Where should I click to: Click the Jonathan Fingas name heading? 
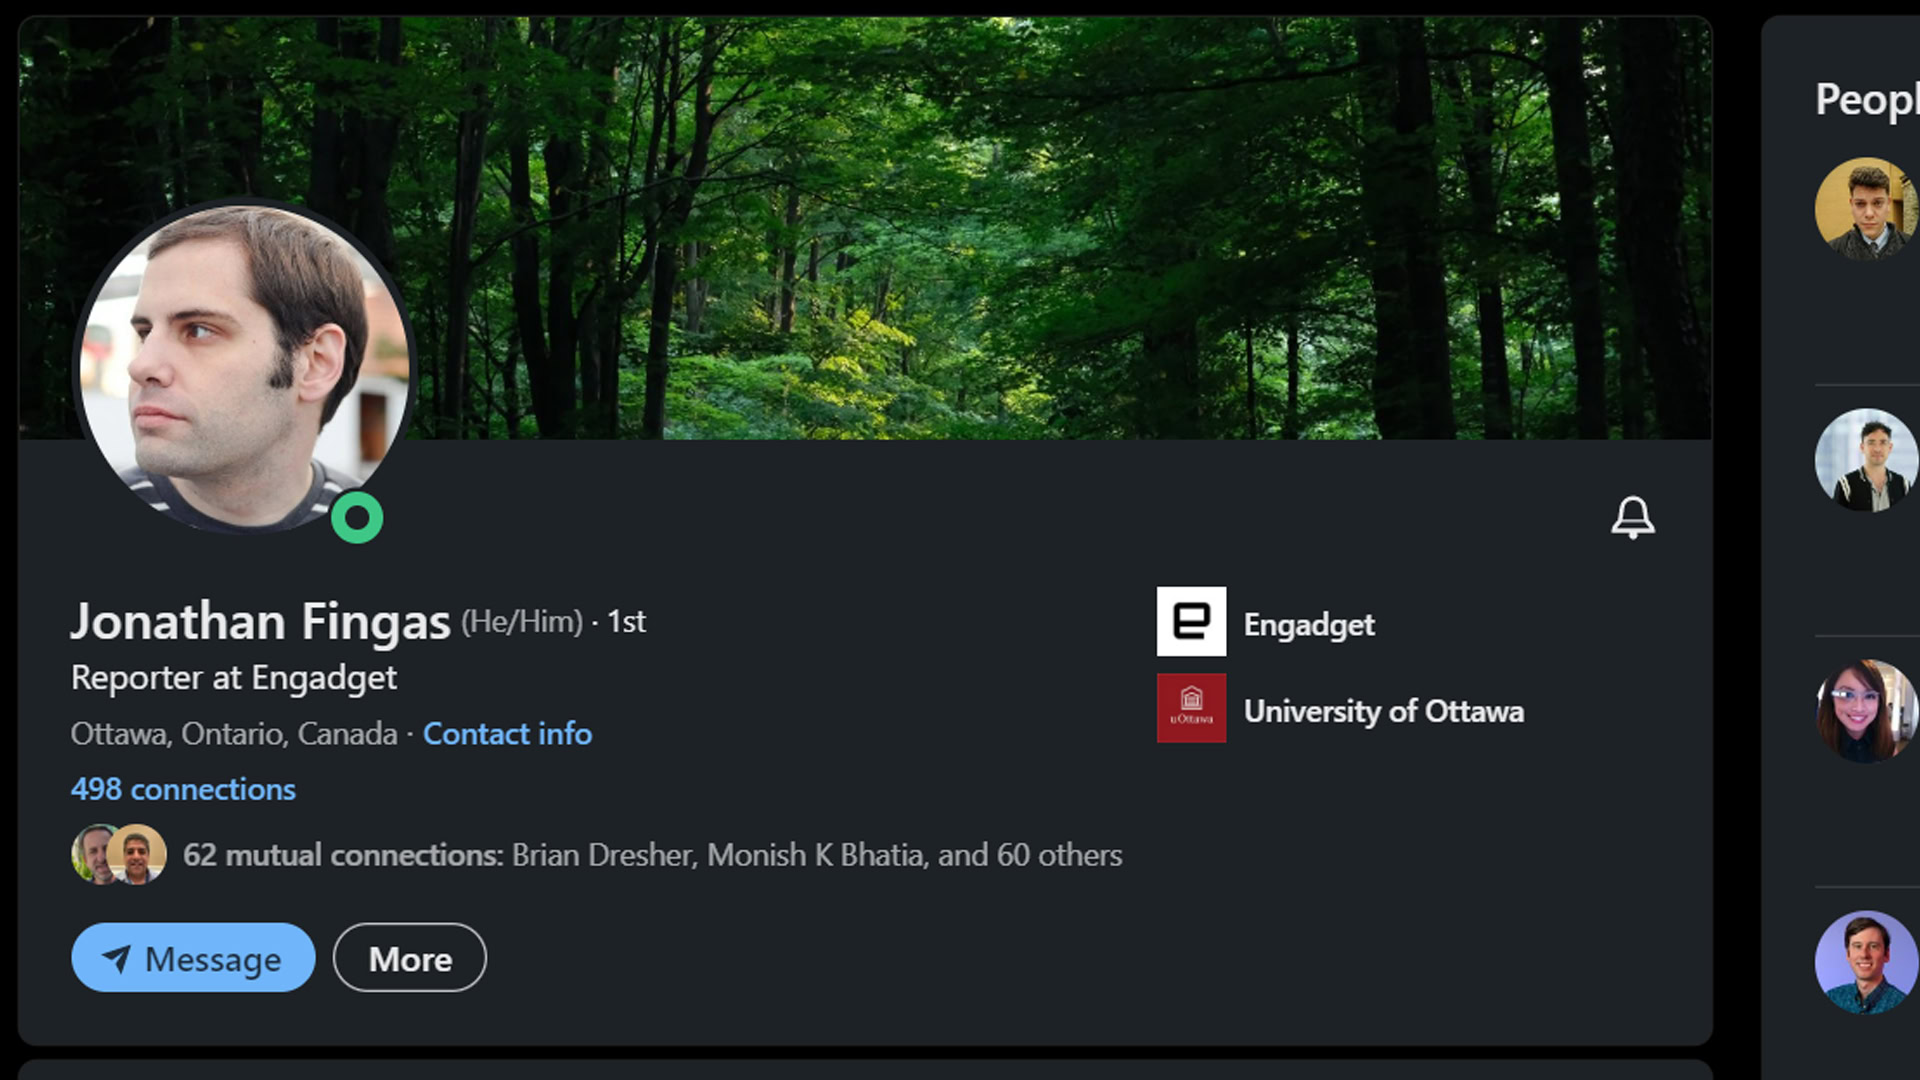[260, 621]
